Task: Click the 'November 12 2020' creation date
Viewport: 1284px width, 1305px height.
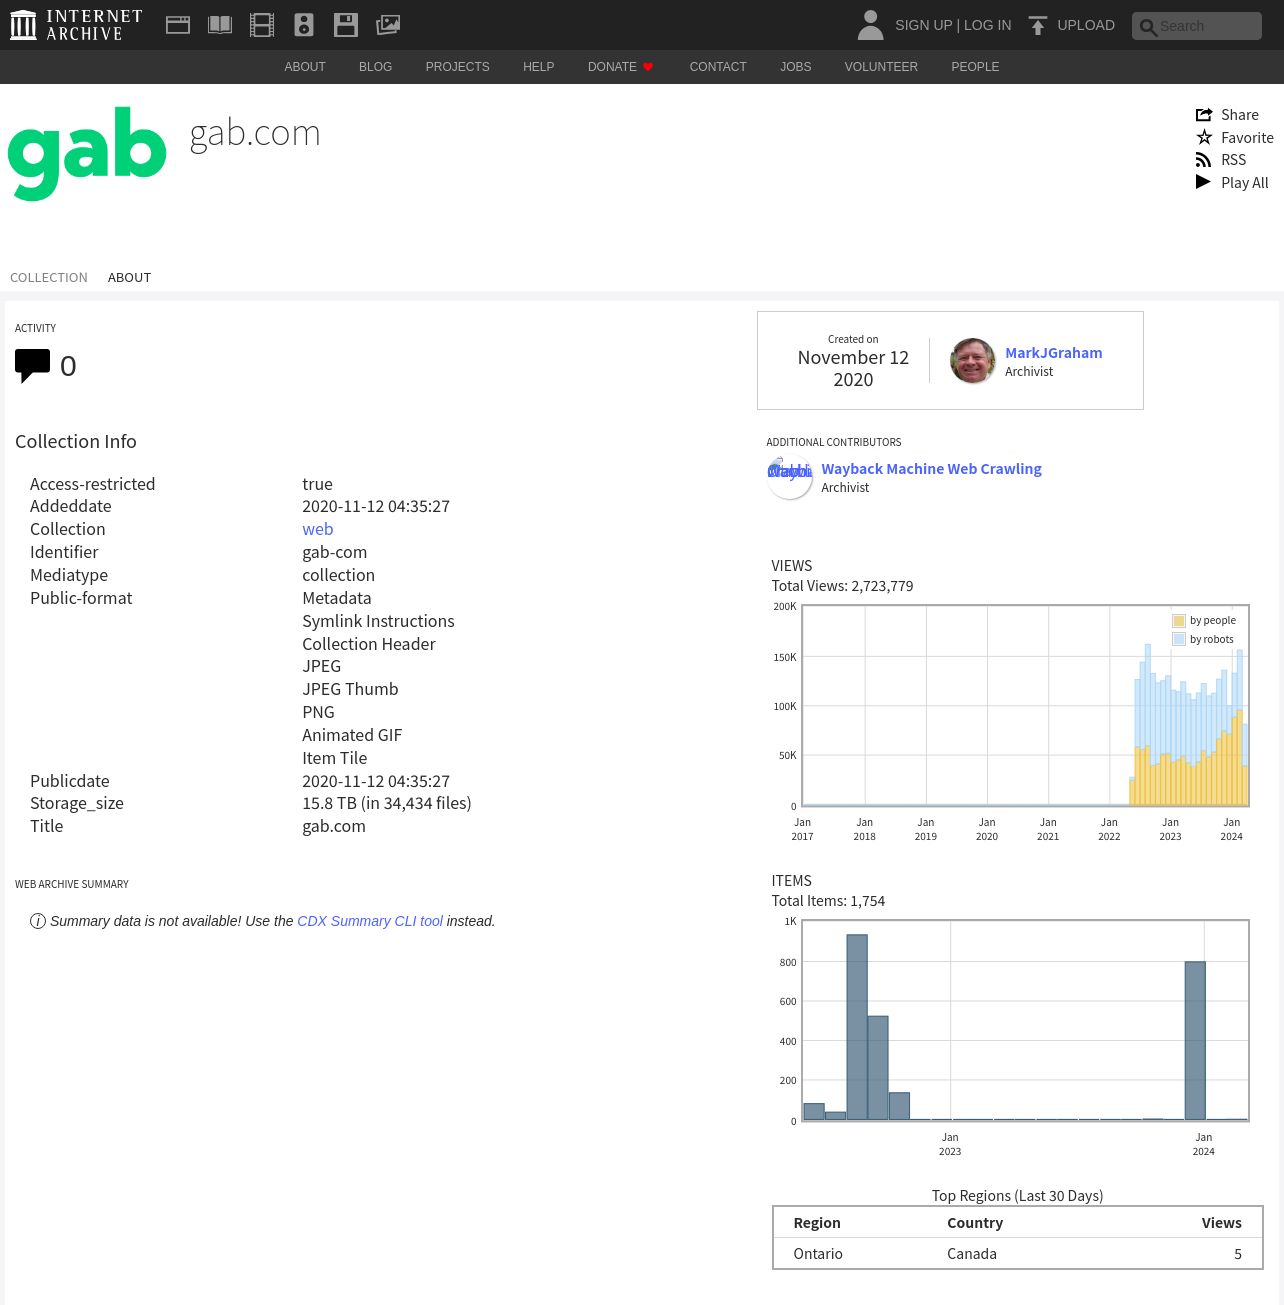Action: coord(853,369)
